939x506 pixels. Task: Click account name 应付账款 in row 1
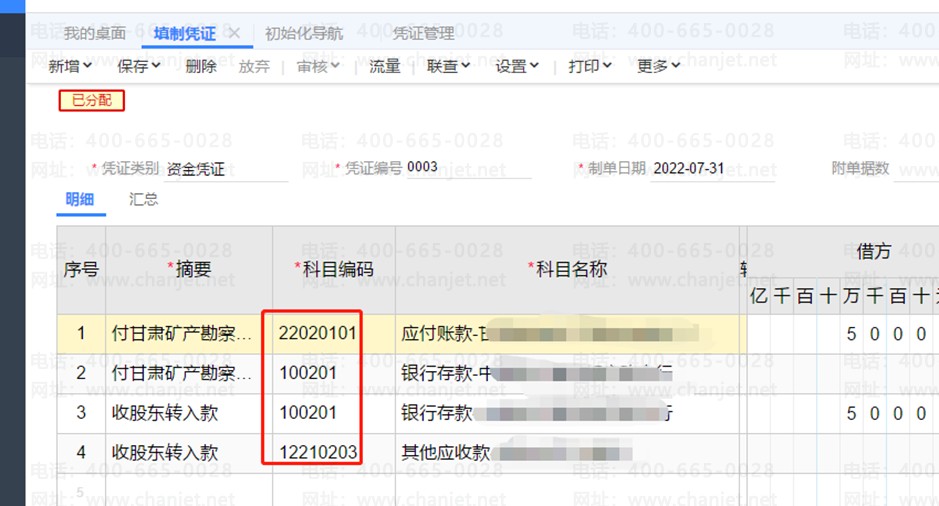[567, 334]
